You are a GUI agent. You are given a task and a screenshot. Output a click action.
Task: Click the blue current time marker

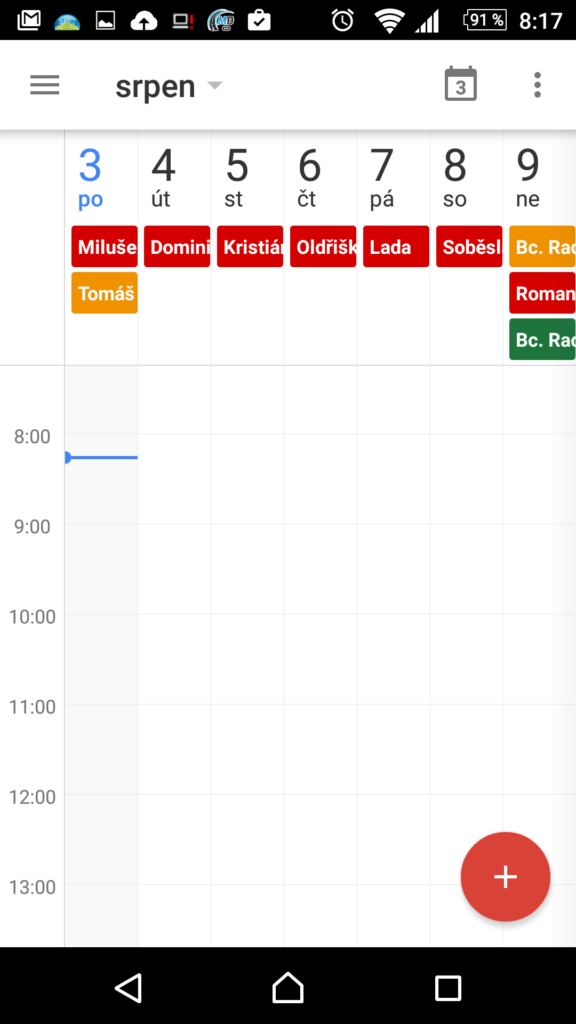tap(101, 457)
